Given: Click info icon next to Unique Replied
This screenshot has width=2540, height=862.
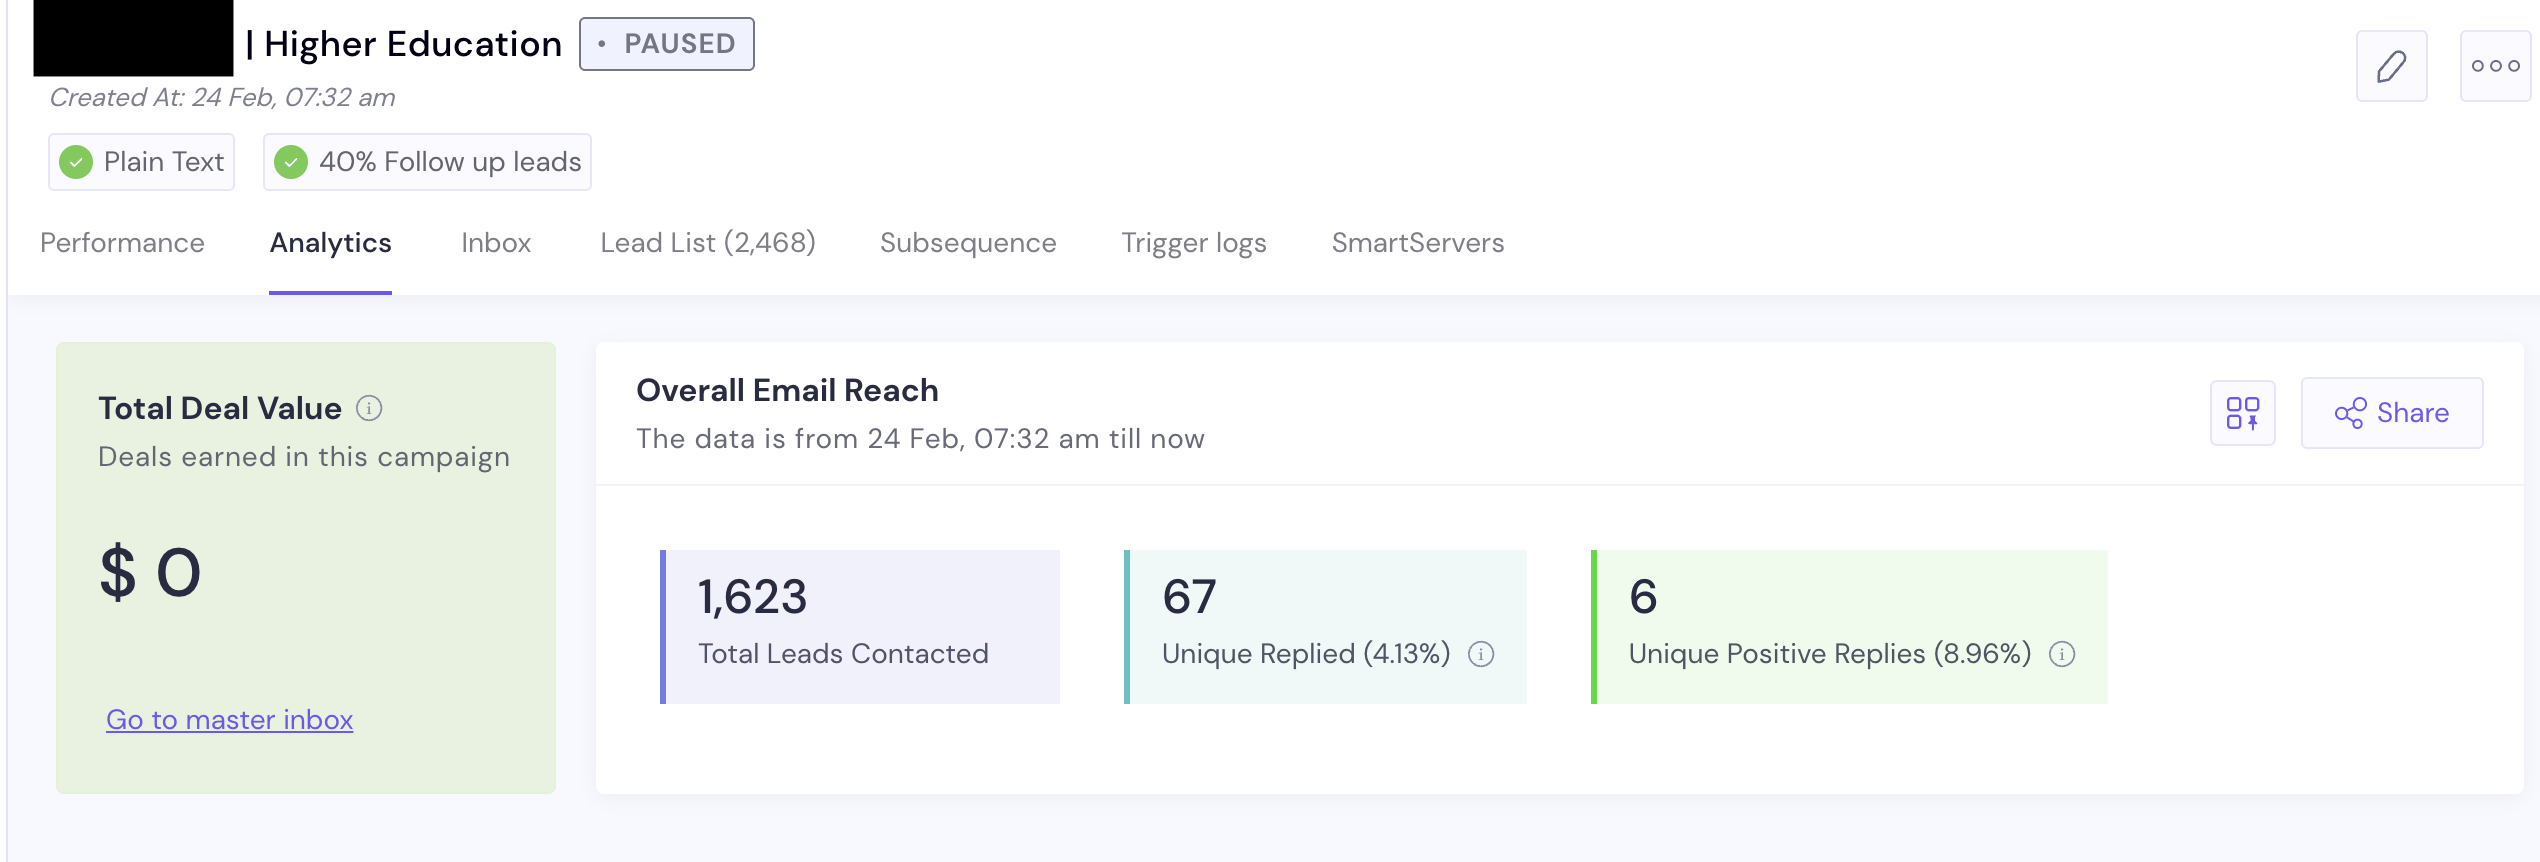Looking at the screenshot, I should (1481, 654).
